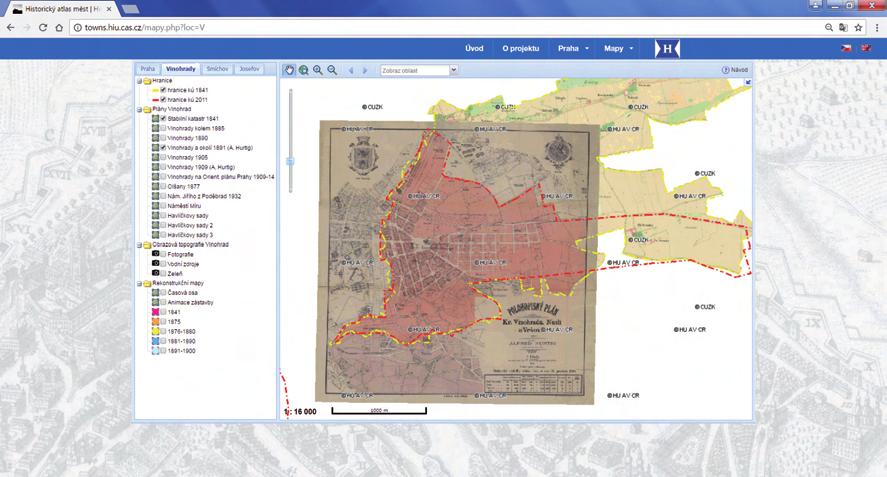Switch to the Josefov tab
This screenshot has width=887, height=477.
tap(249, 69)
